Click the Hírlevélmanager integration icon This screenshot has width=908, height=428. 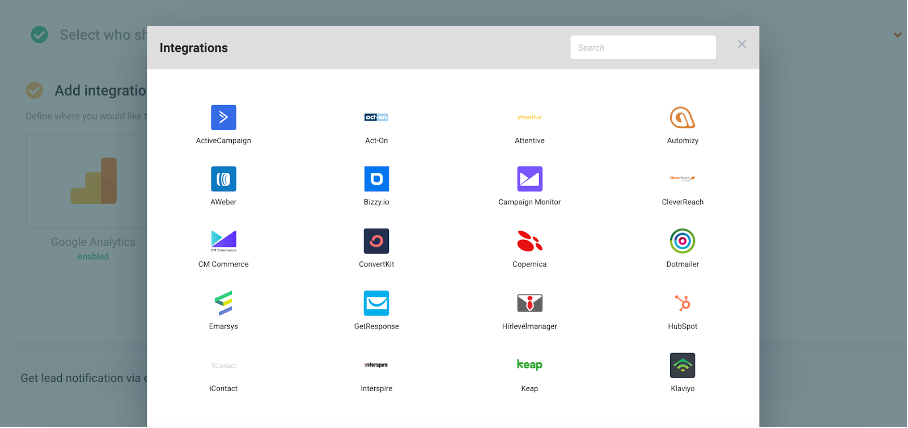pyautogui.click(x=529, y=303)
